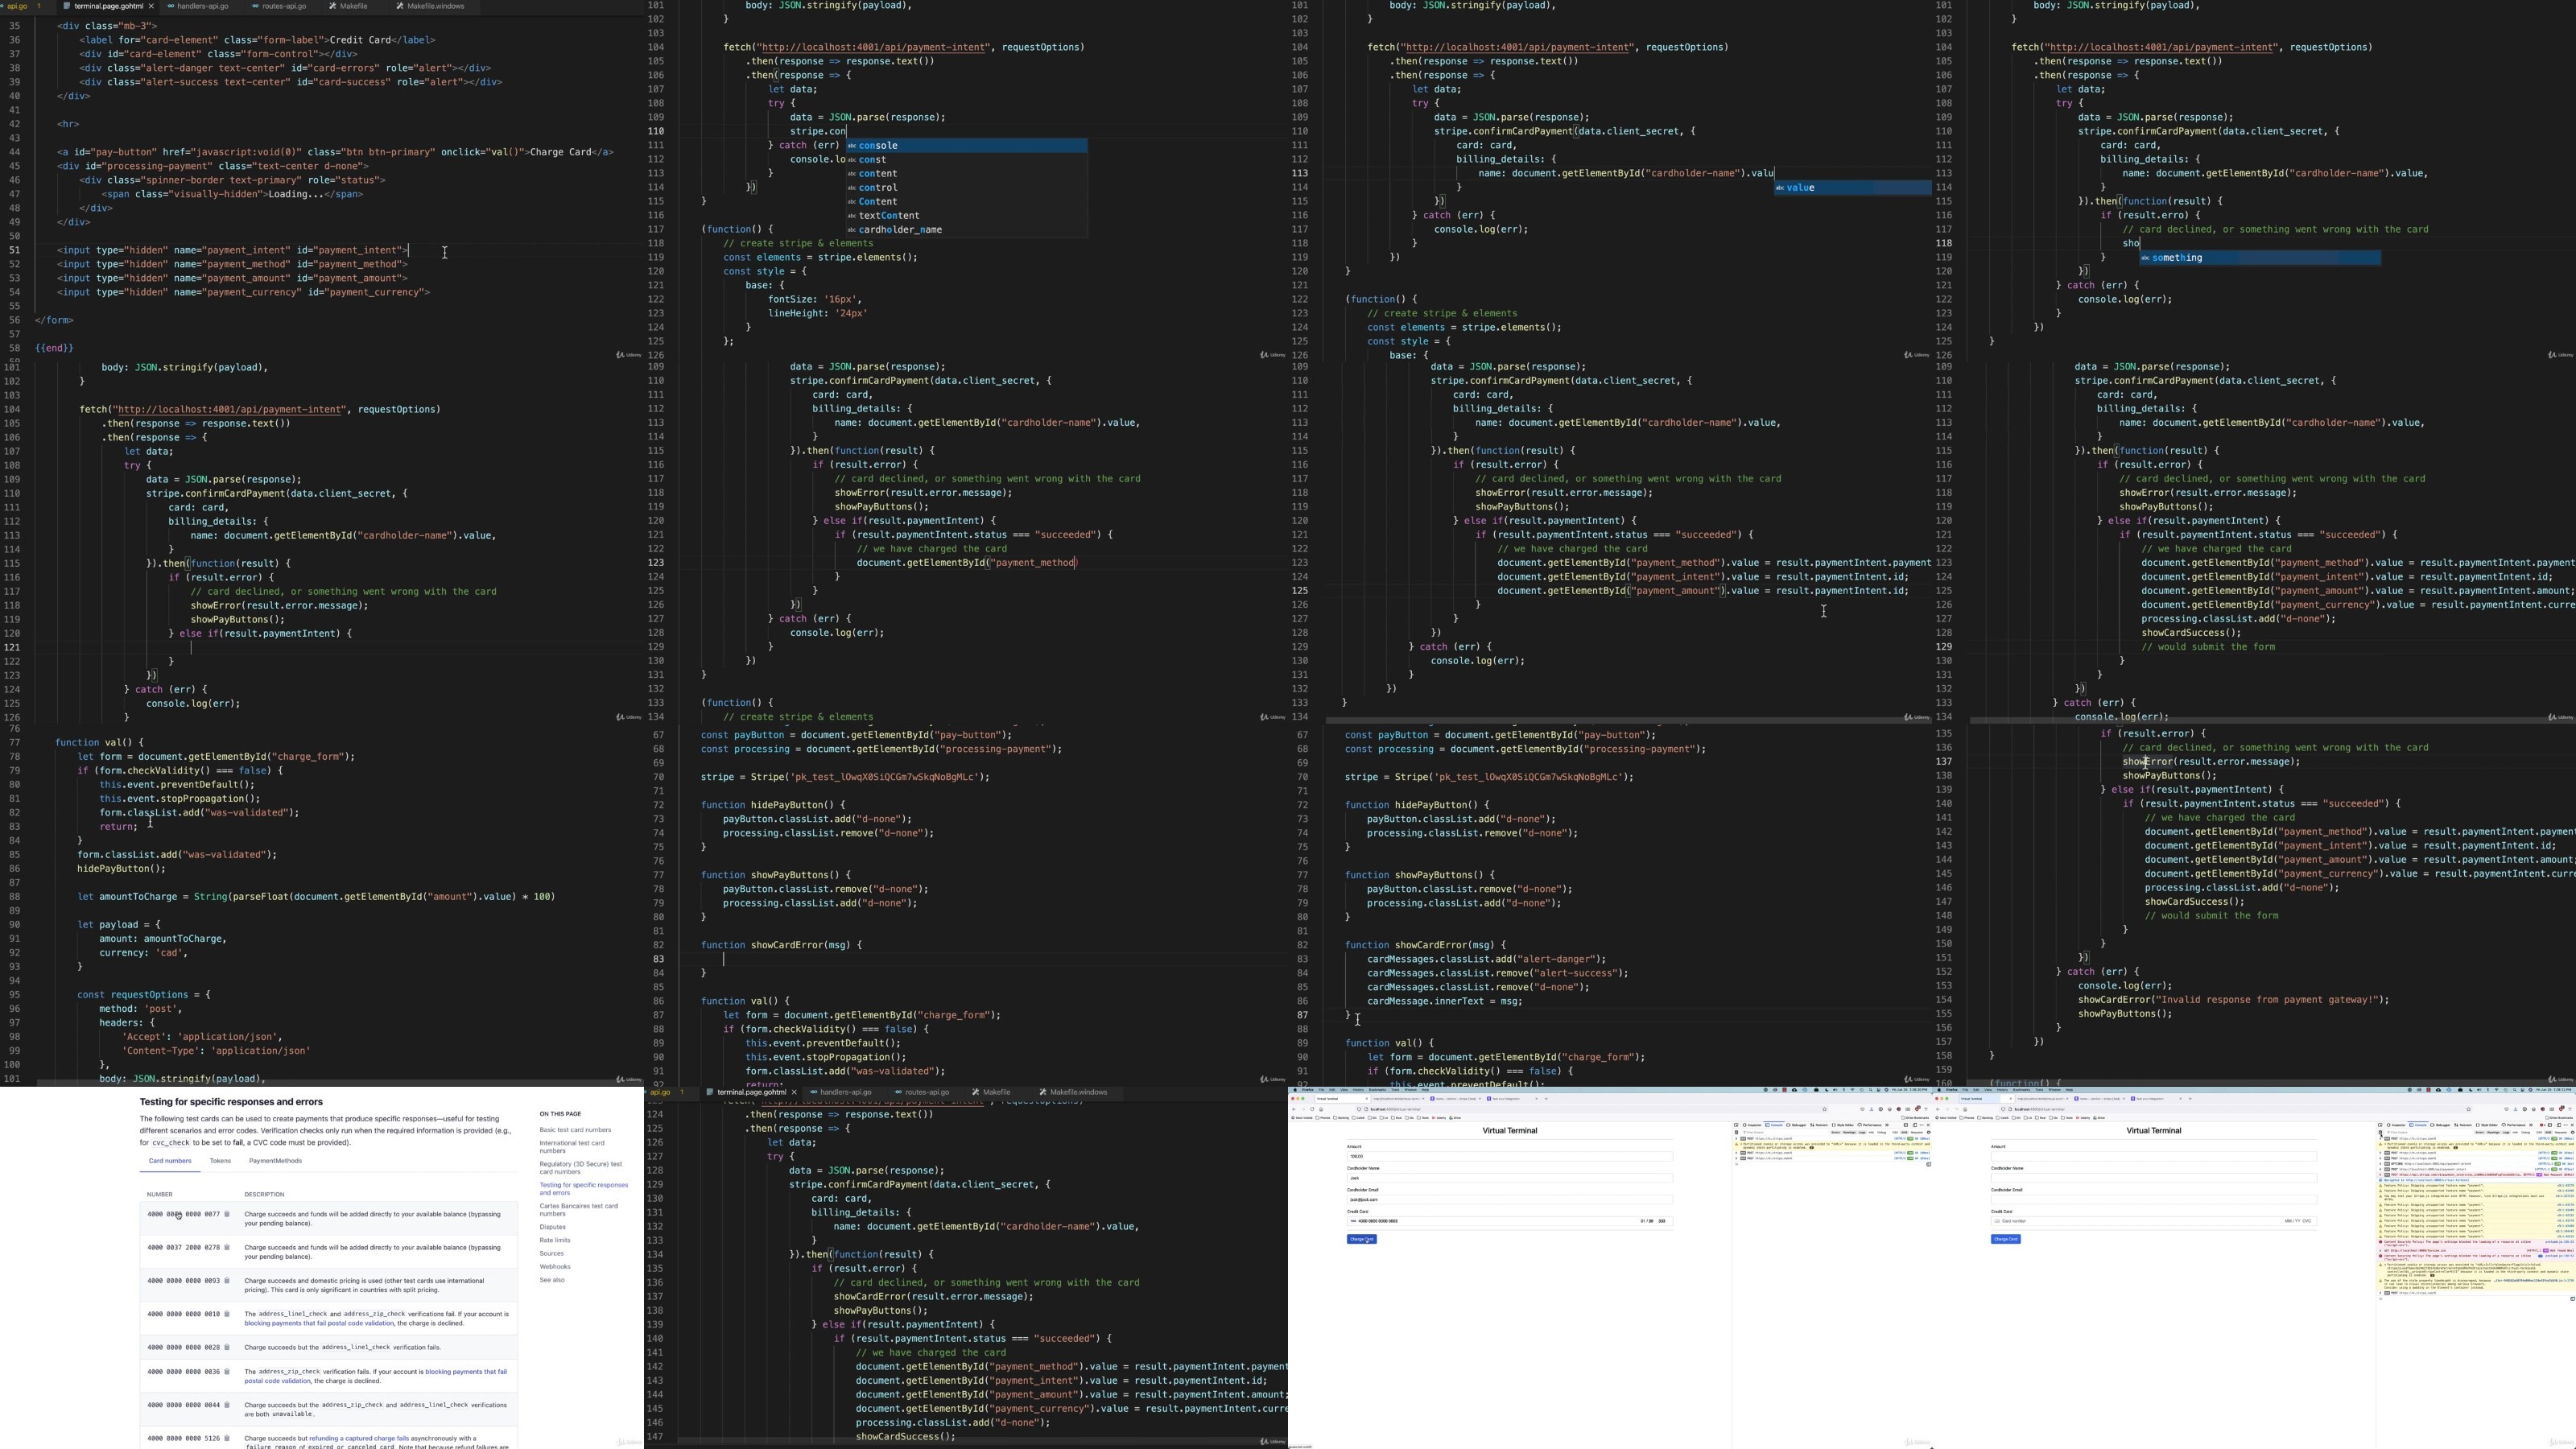Copy test card number 4000 0000 0000 0036
The height and width of the screenshot is (1449, 2576).
click(x=227, y=1372)
